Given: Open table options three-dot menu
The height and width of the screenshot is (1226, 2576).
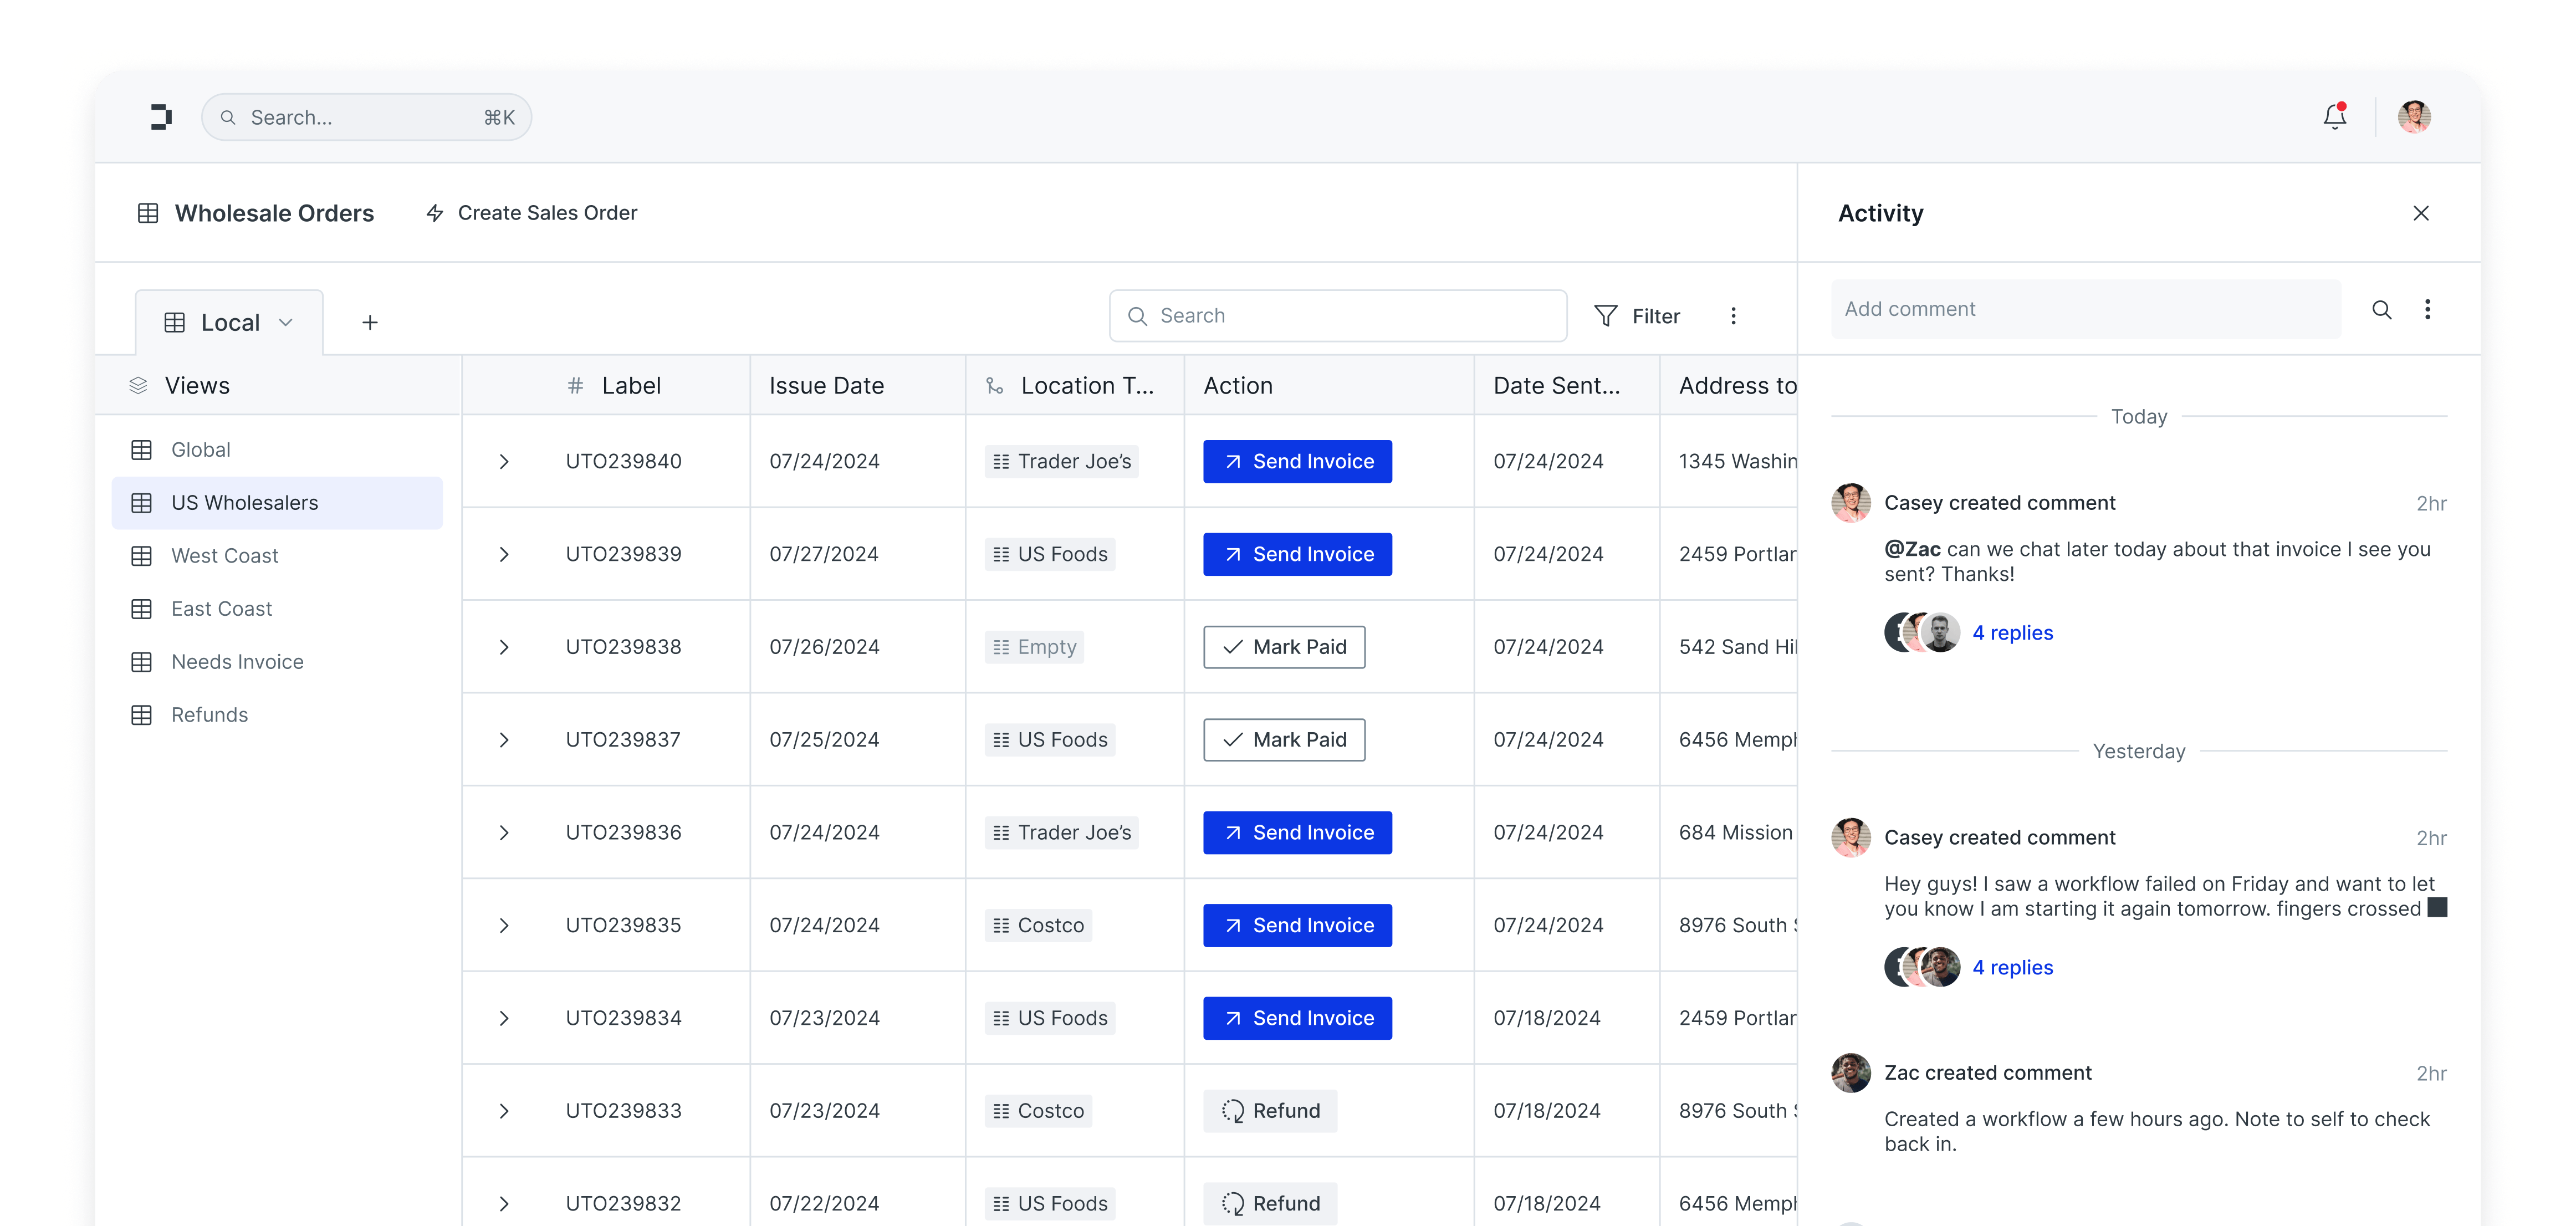Looking at the screenshot, I should click(x=1733, y=316).
